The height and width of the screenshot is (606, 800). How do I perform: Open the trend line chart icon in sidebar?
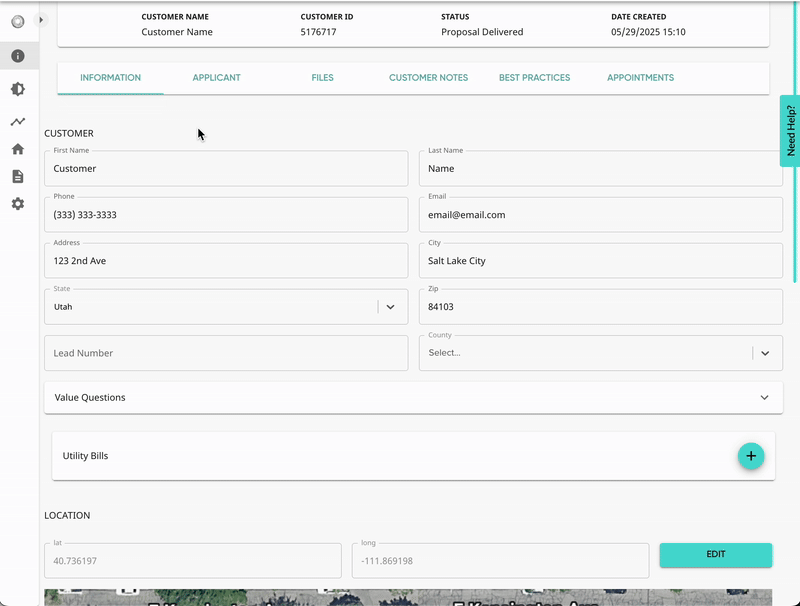[18, 121]
